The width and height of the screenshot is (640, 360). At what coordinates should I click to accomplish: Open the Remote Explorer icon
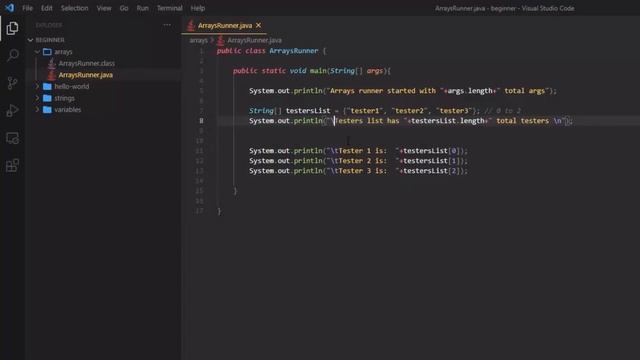tap(12, 138)
